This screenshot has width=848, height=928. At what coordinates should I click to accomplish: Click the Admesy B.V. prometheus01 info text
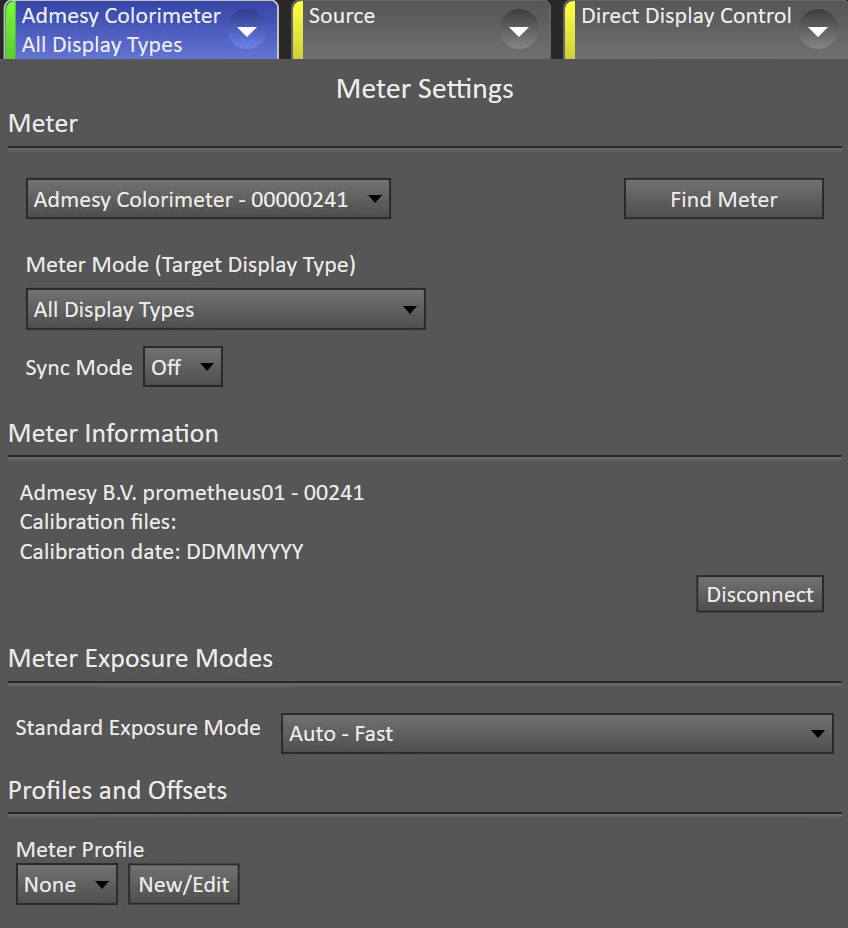[x=192, y=492]
